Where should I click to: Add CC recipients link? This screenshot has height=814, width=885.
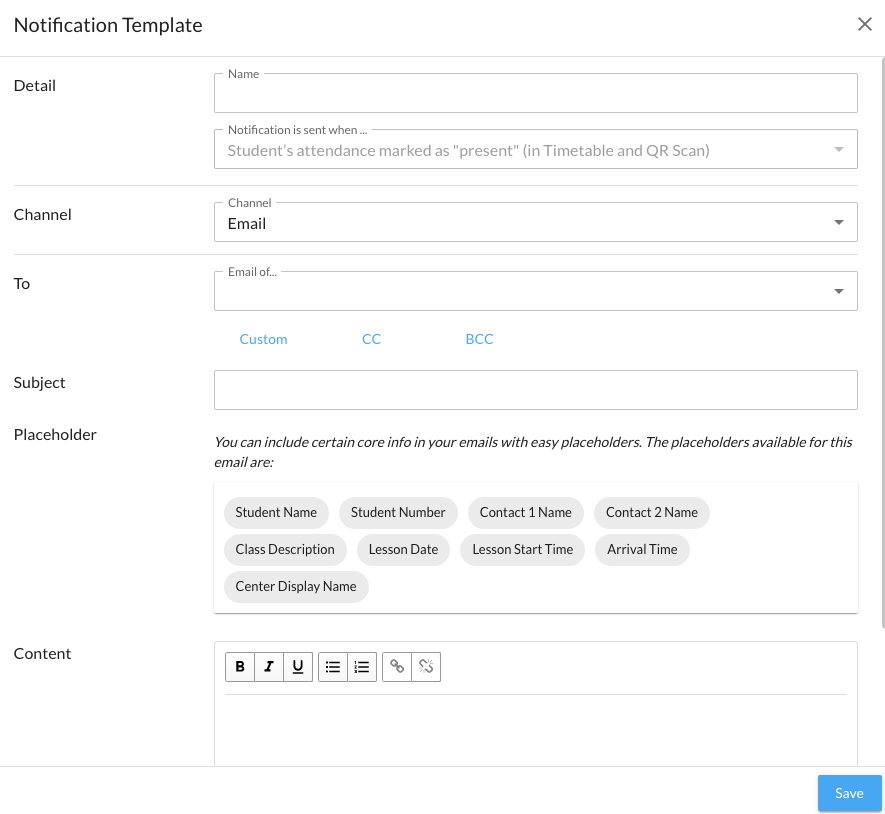[x=371, y=339]
